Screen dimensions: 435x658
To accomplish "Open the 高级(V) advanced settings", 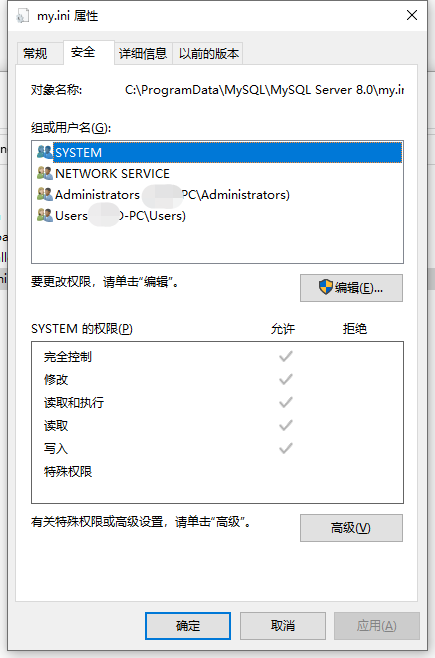I will [351, 528].
